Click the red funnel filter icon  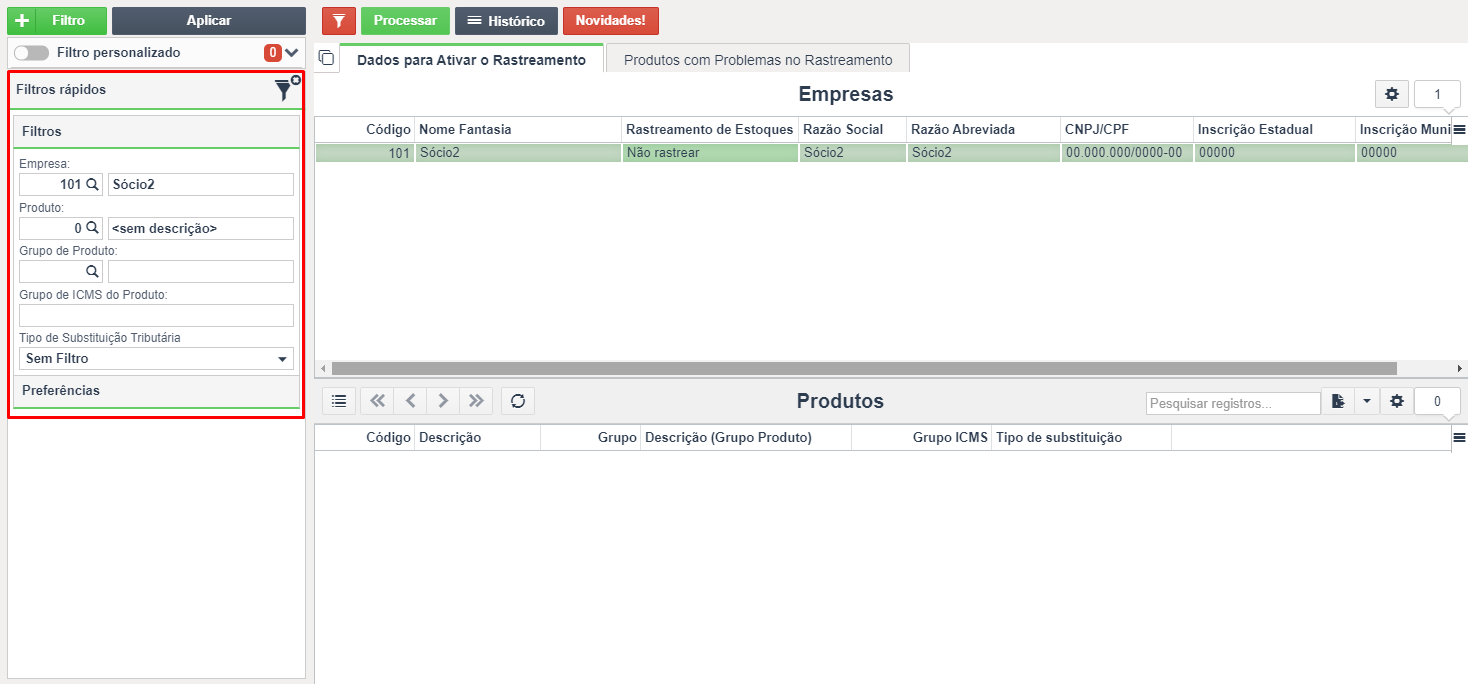(x=339, y=20)
